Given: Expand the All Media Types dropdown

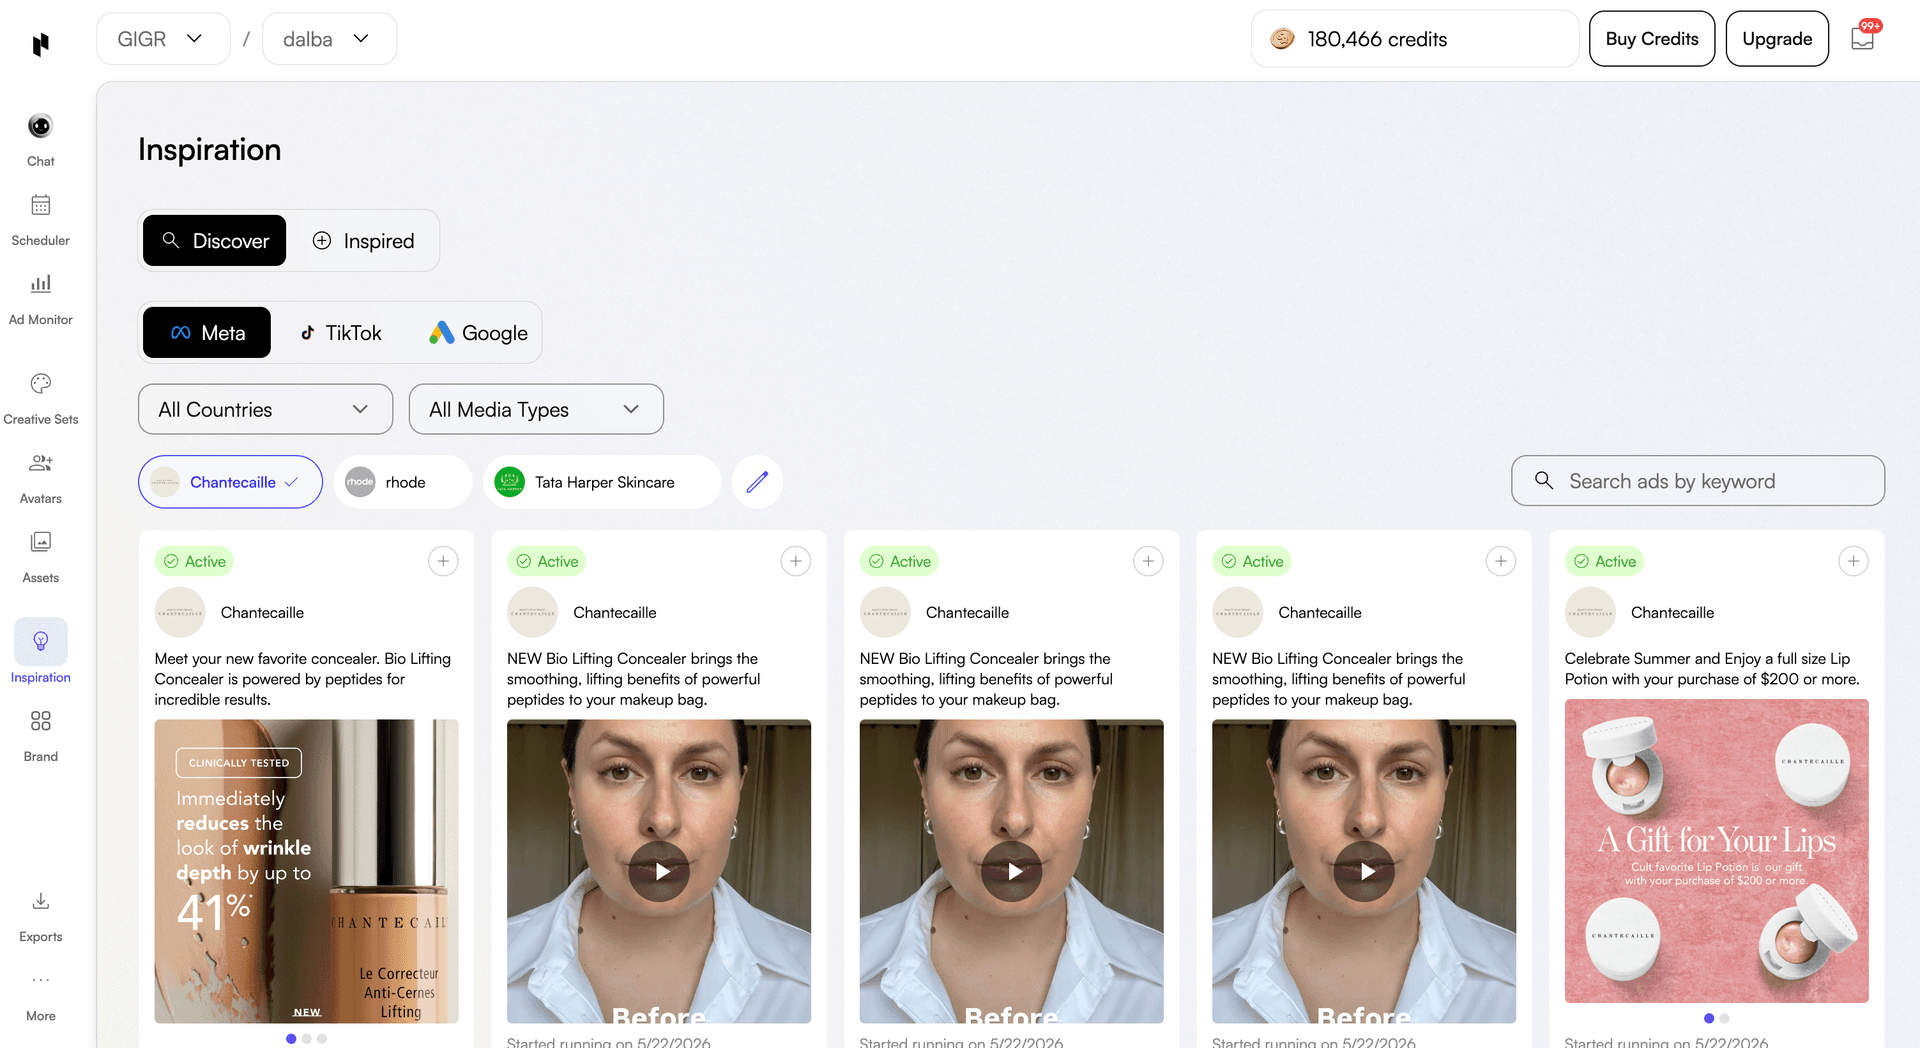Looking at the screenshot, I should [x=536, y=409].
